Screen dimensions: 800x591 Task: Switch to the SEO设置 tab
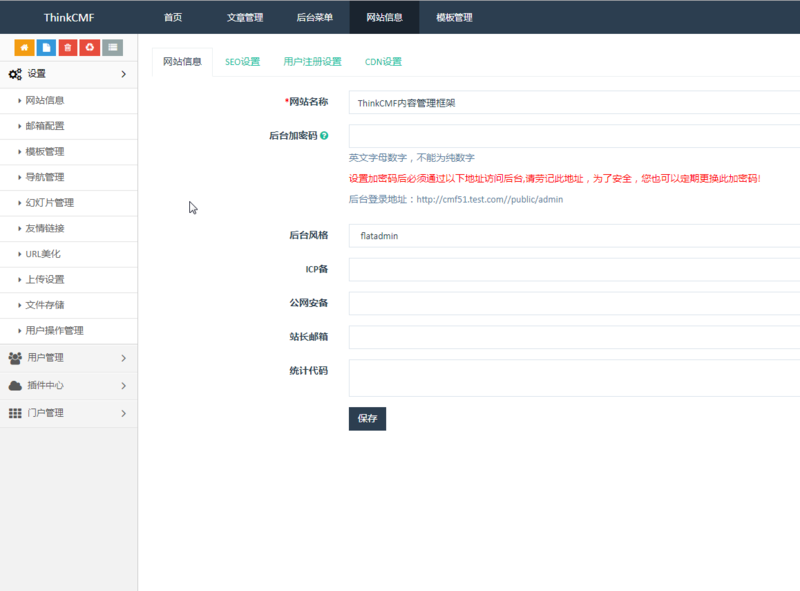[242, 62]
